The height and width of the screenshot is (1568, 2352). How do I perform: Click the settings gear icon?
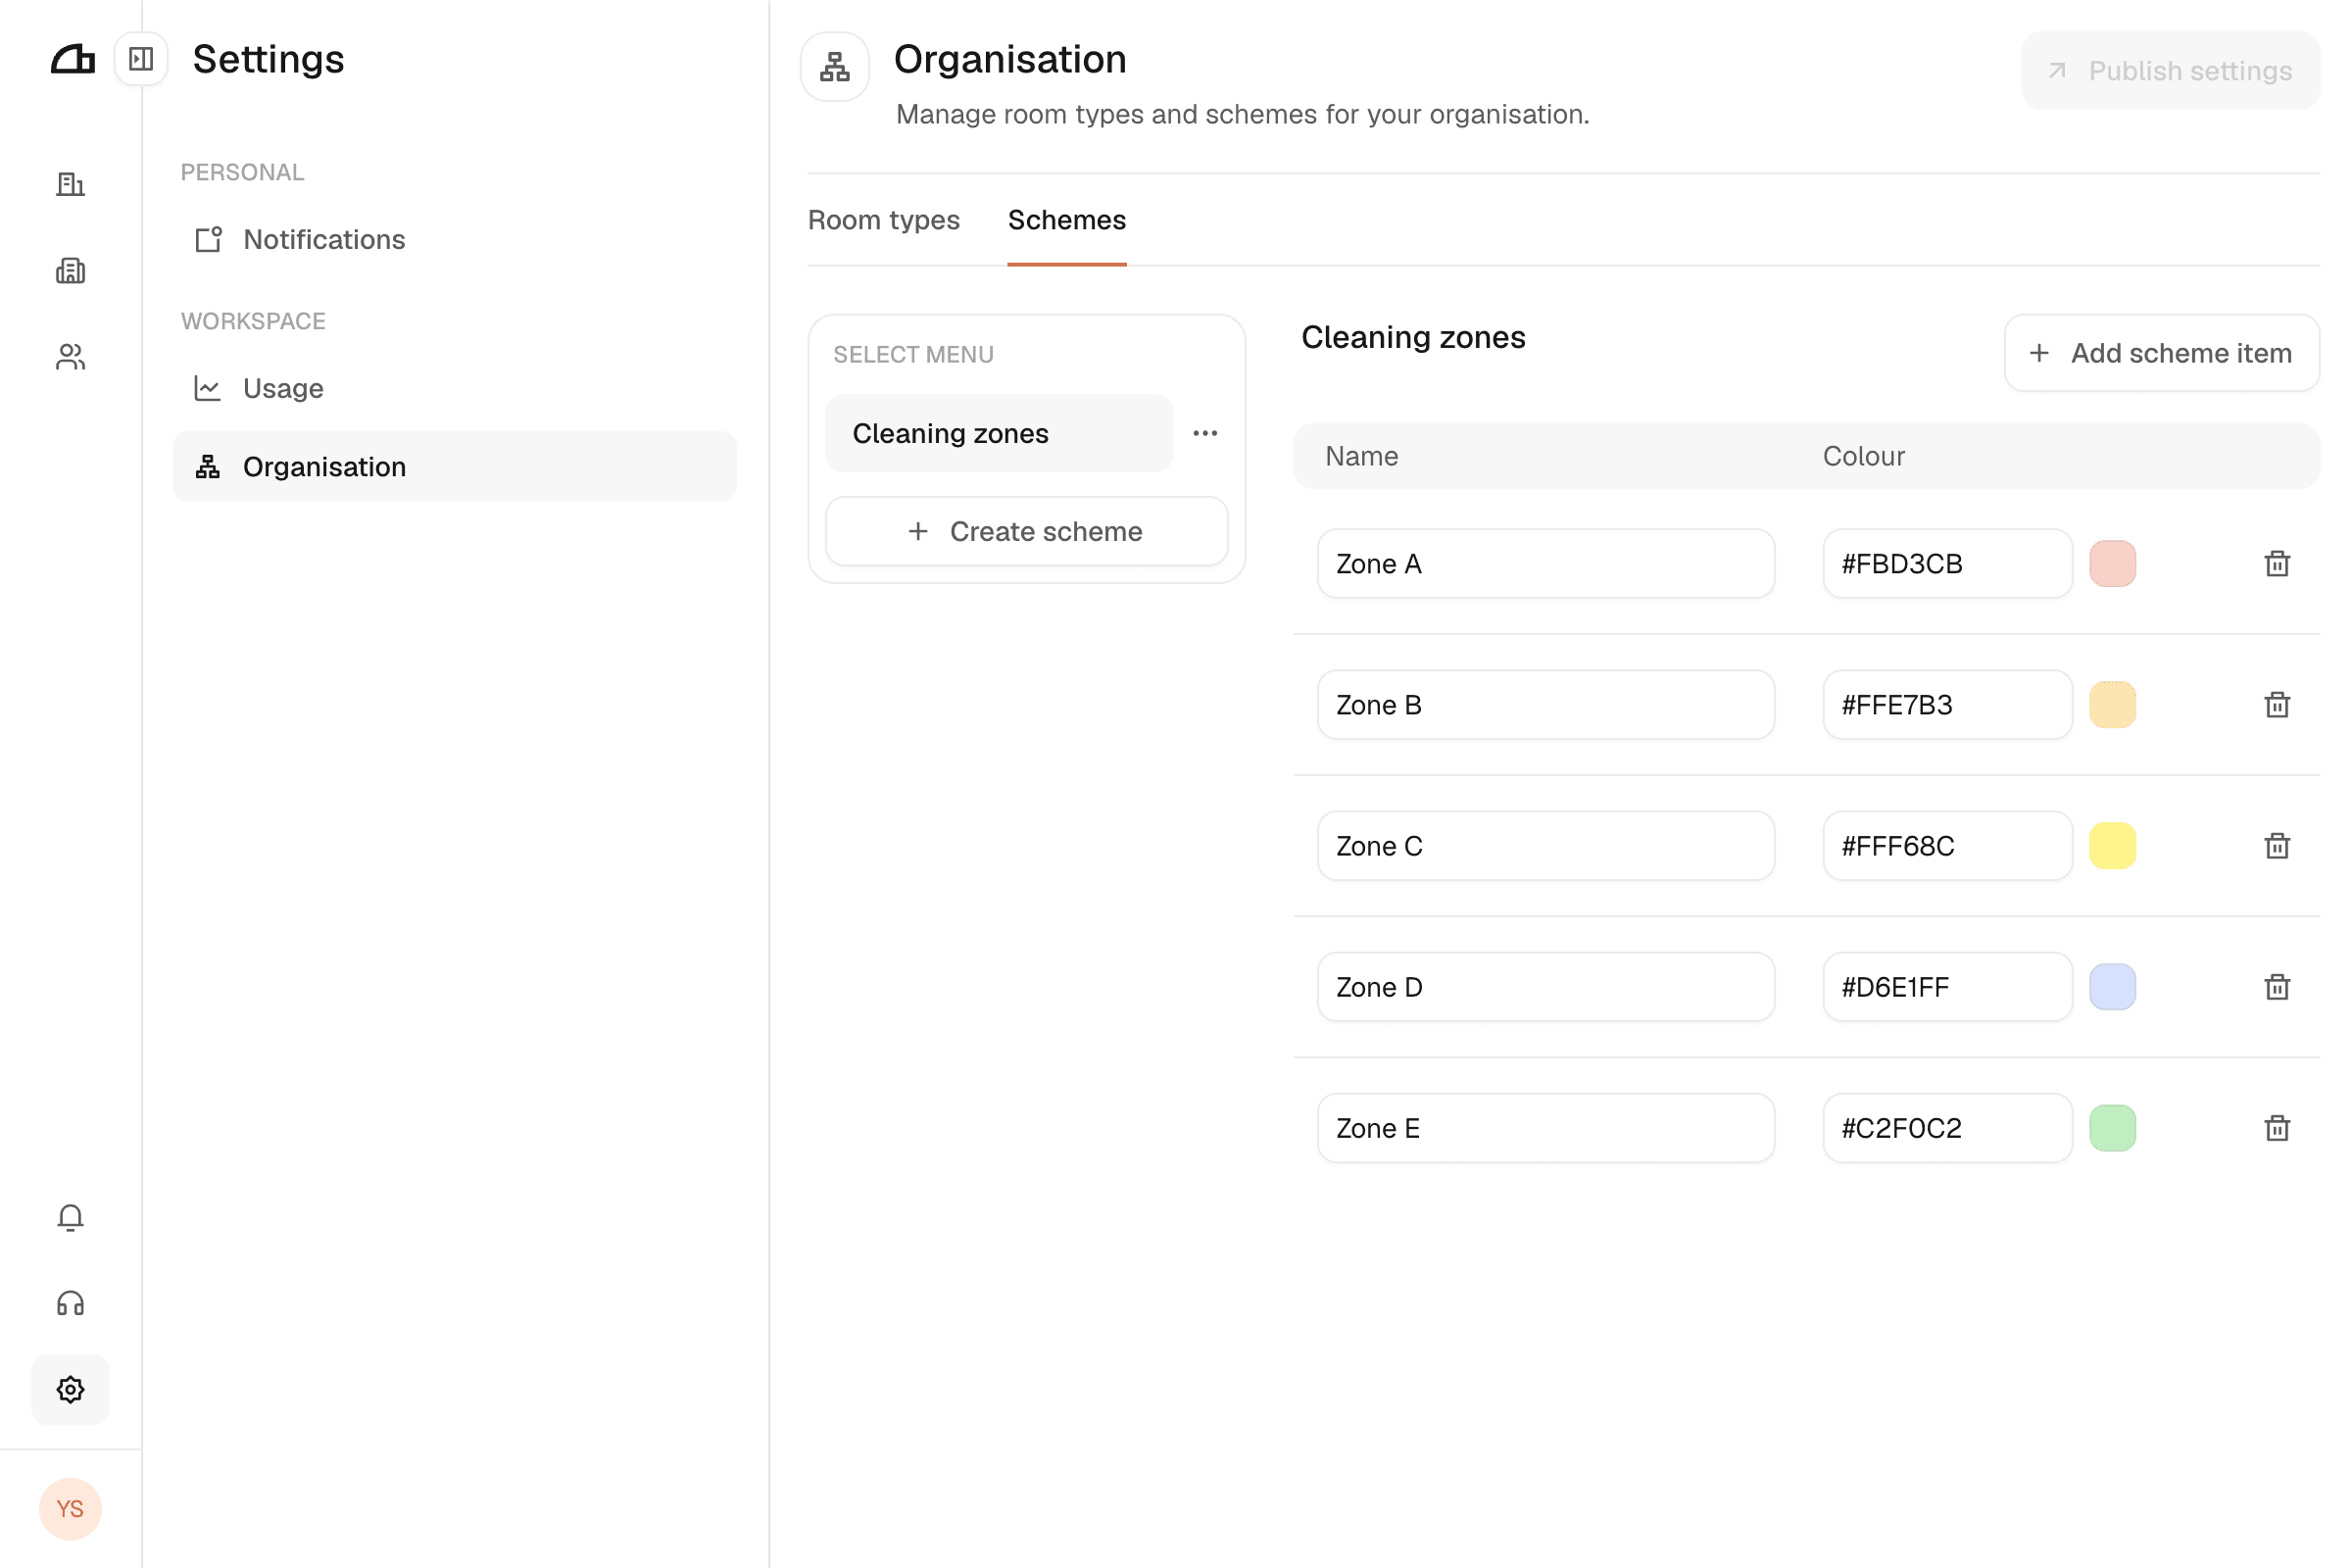70,1389
